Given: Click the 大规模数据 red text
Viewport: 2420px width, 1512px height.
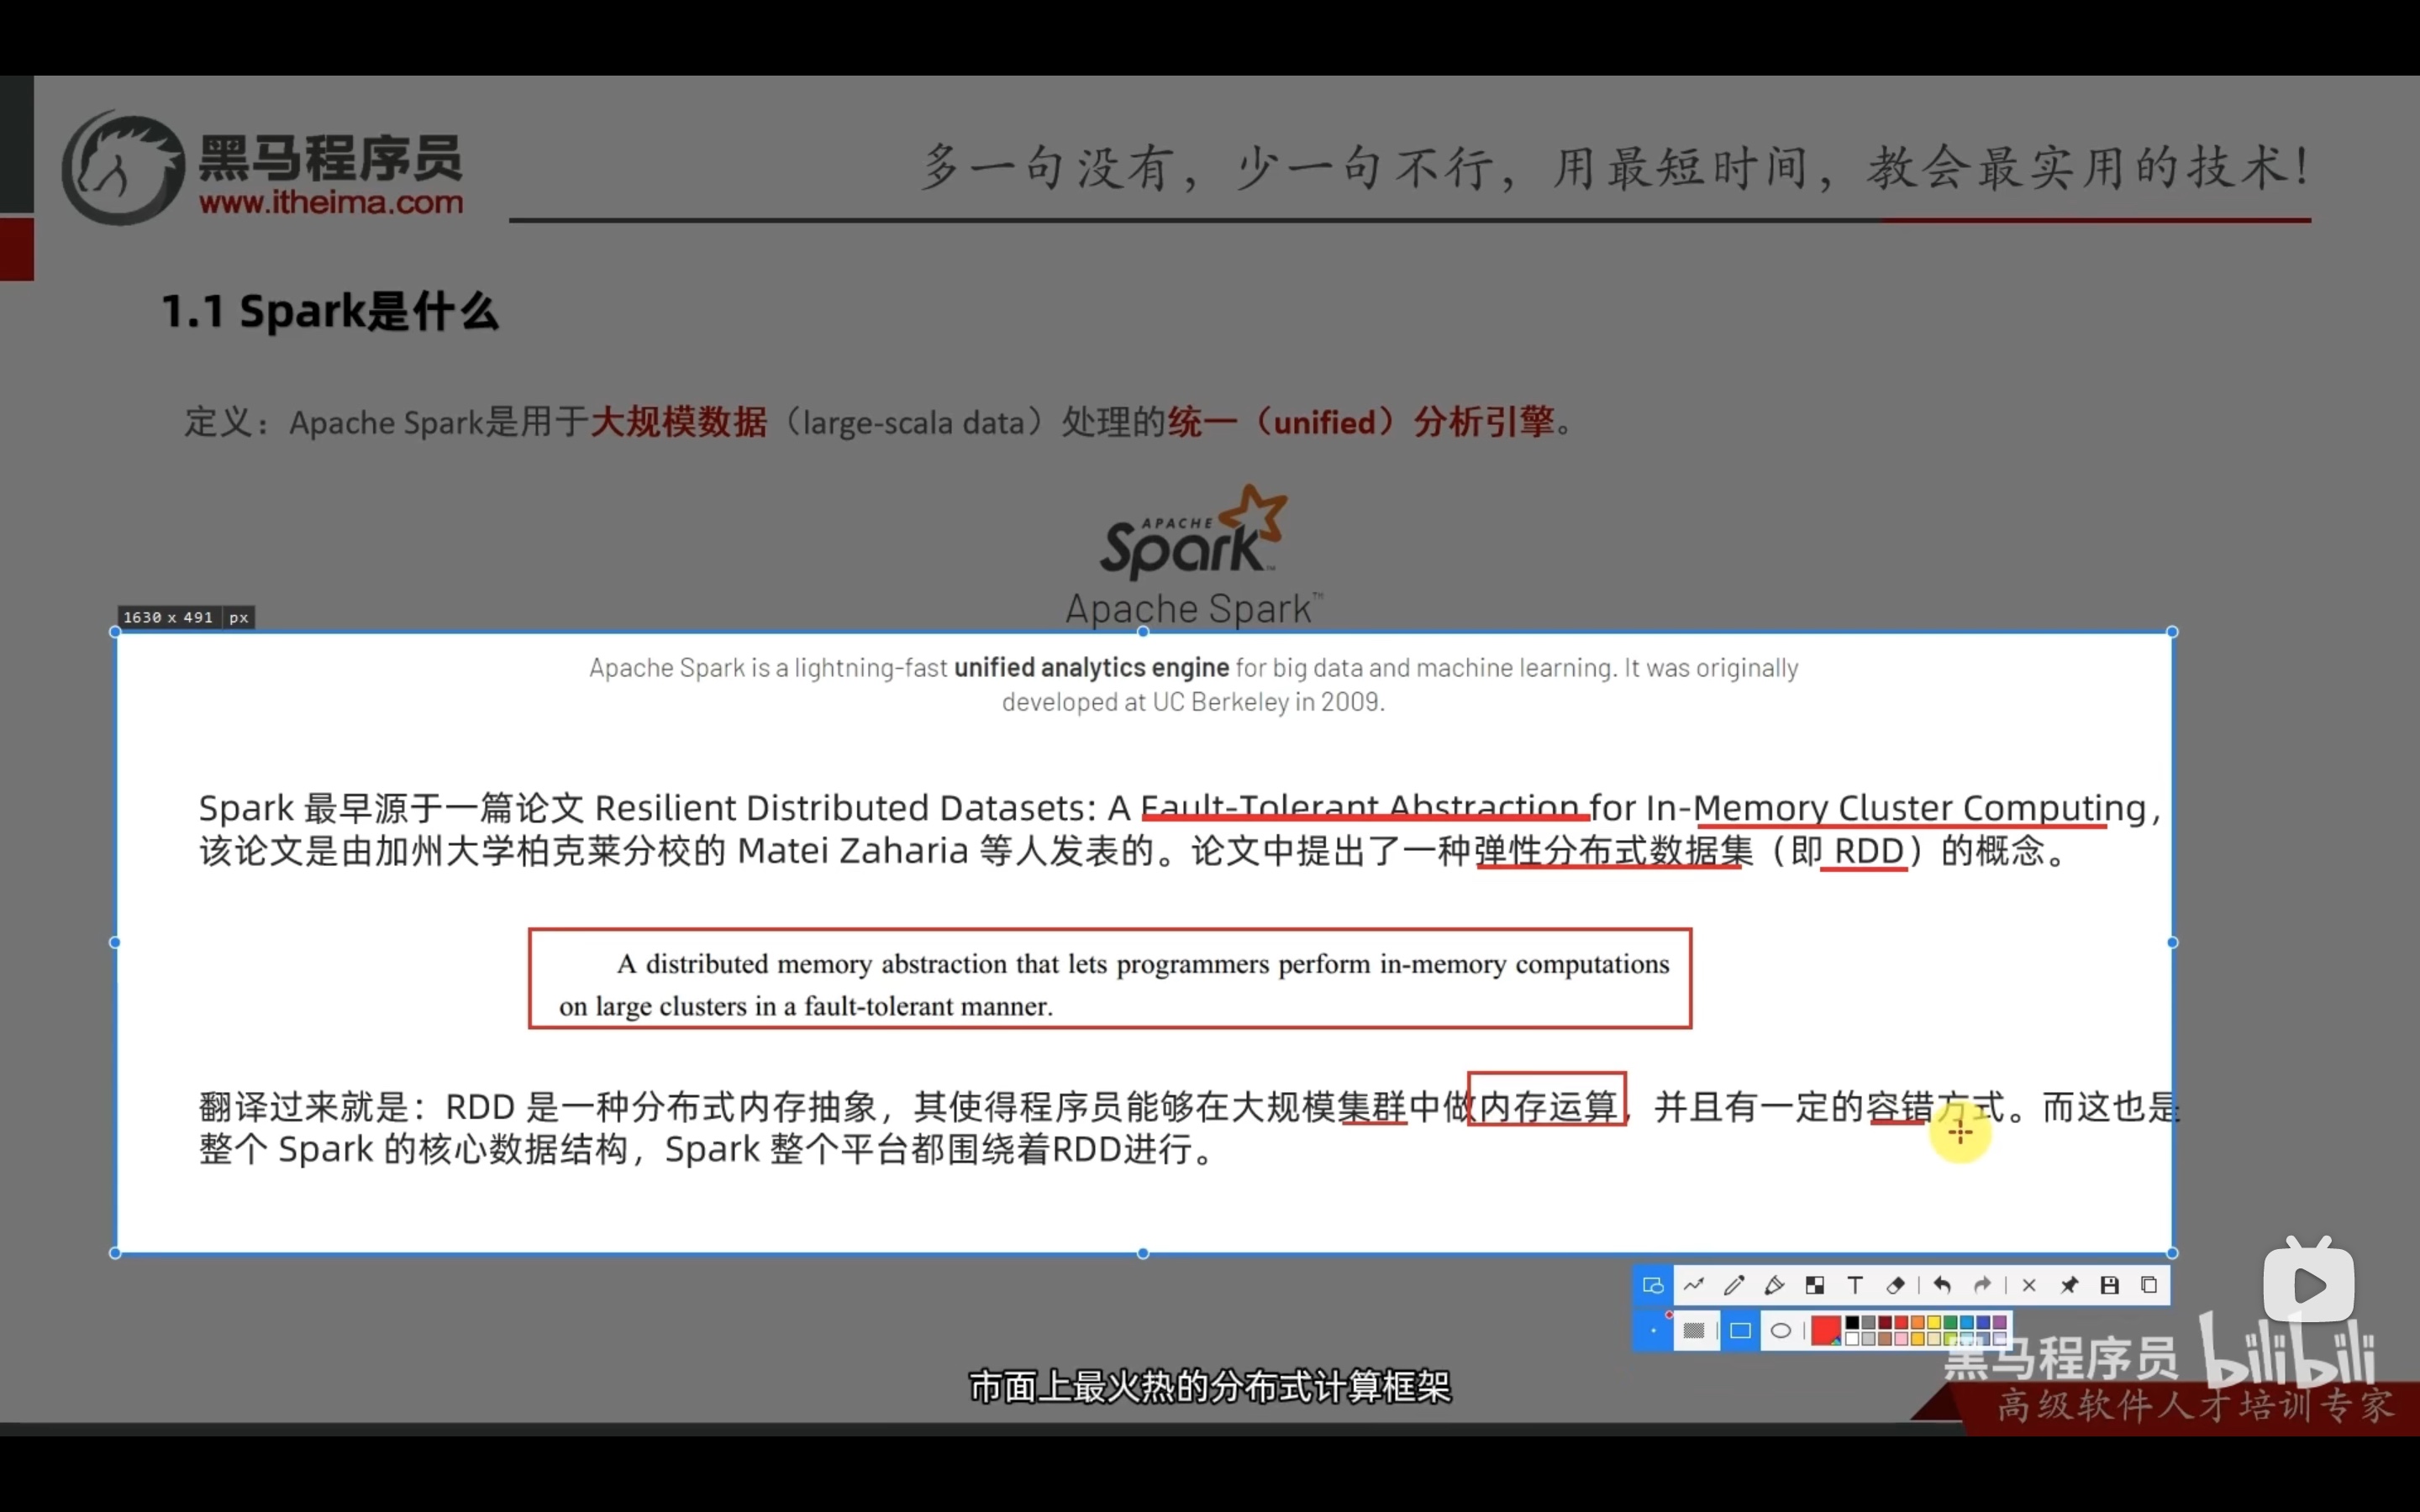Looking at the screenshot, I should click(x=679, y=422).
